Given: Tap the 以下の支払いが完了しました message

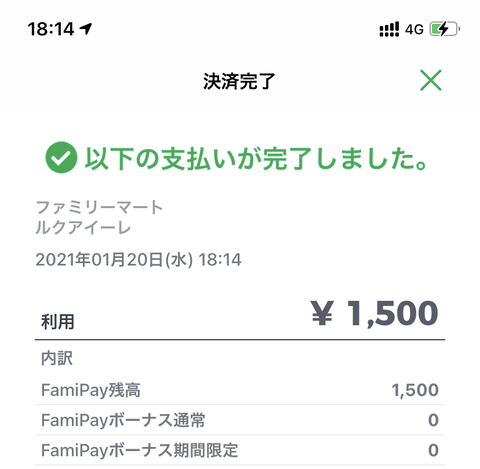Looking at the screenshot, I should 256,158.
